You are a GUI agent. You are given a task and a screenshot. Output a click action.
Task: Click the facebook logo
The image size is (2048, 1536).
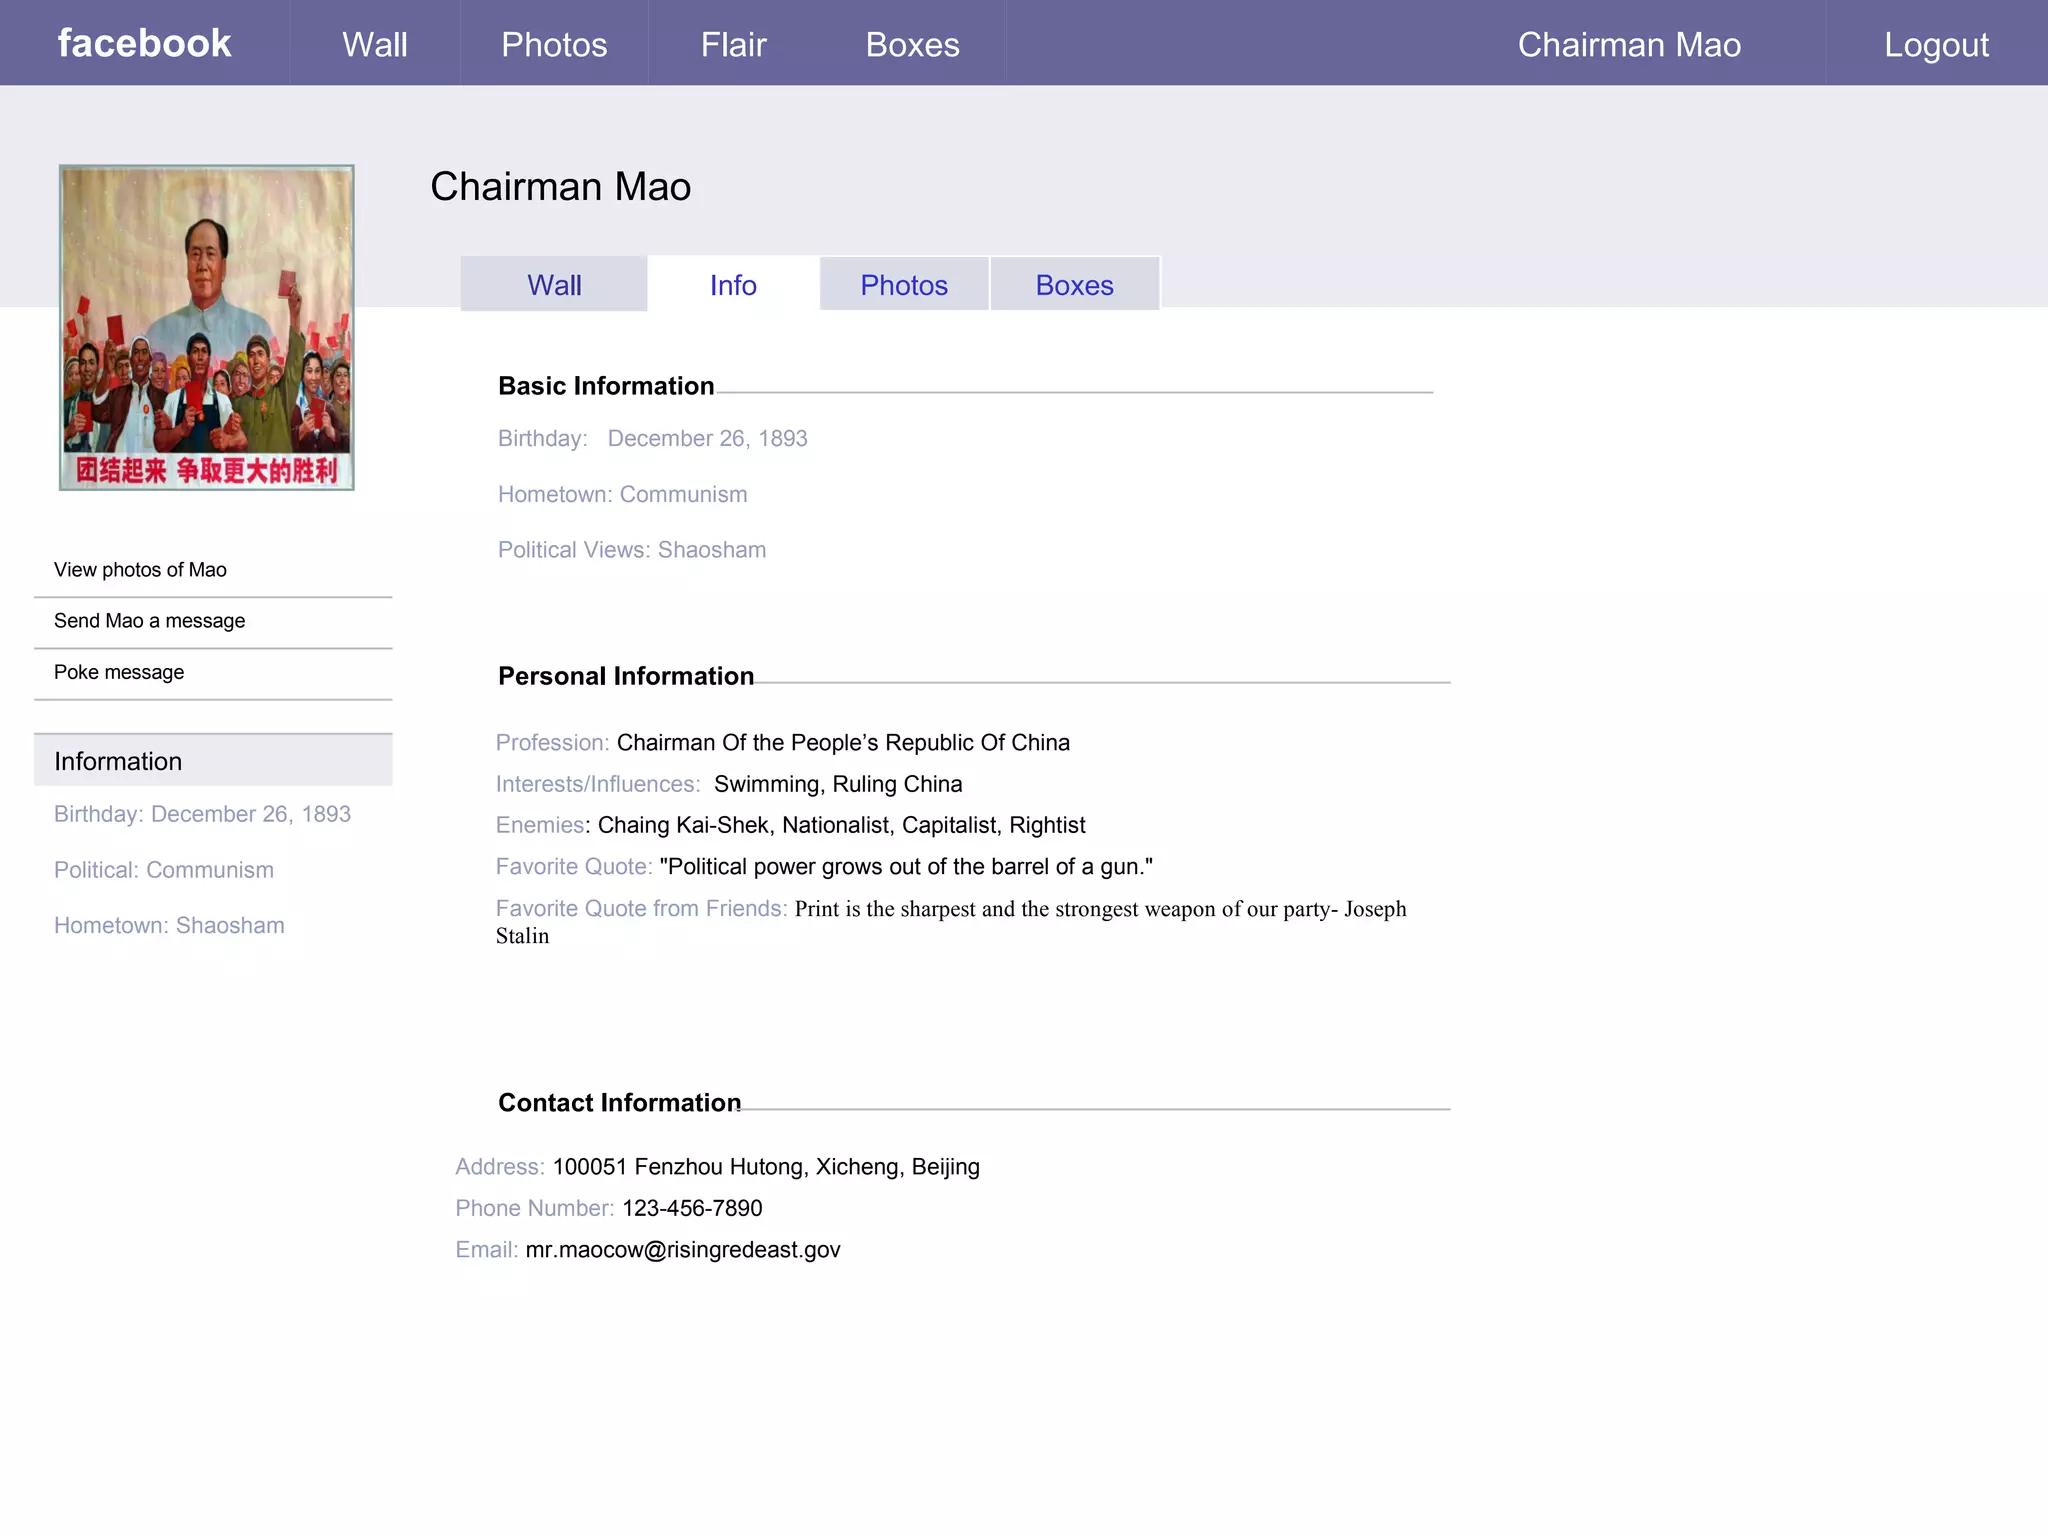144,44
